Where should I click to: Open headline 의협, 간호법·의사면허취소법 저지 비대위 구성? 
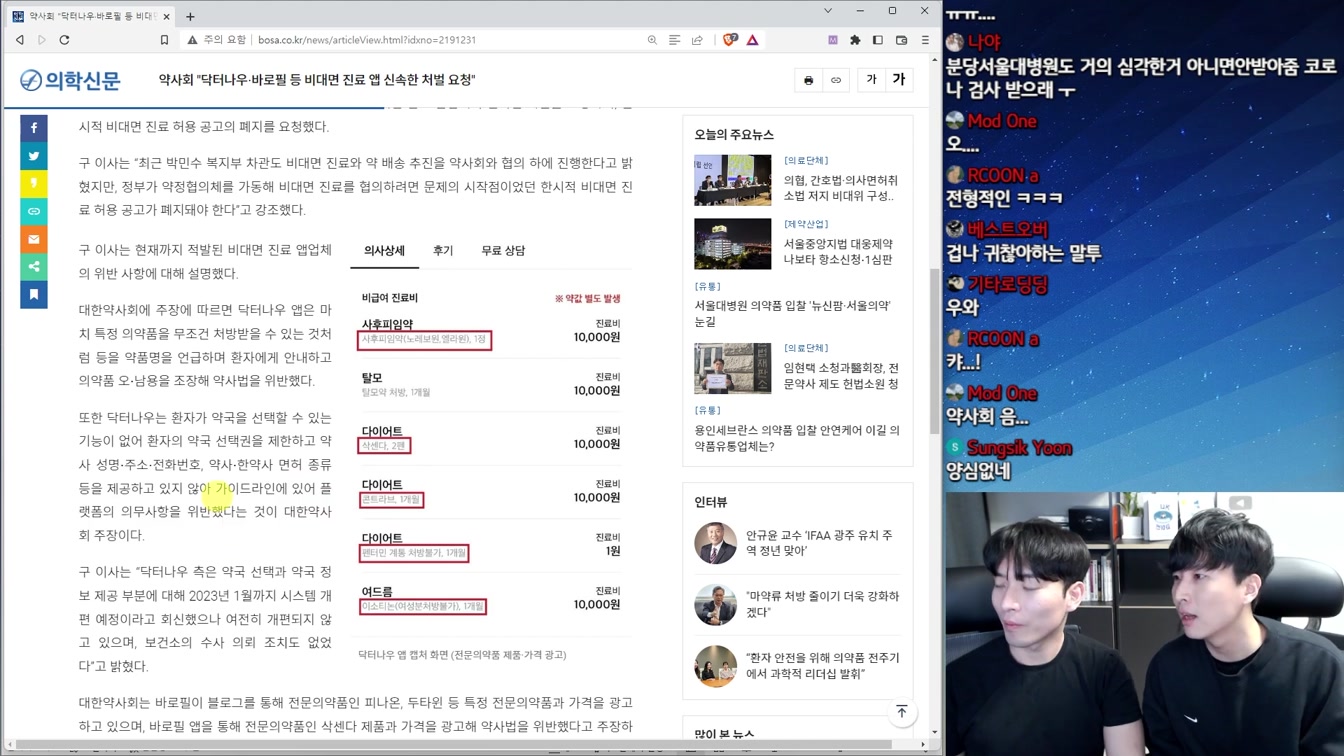840,188
